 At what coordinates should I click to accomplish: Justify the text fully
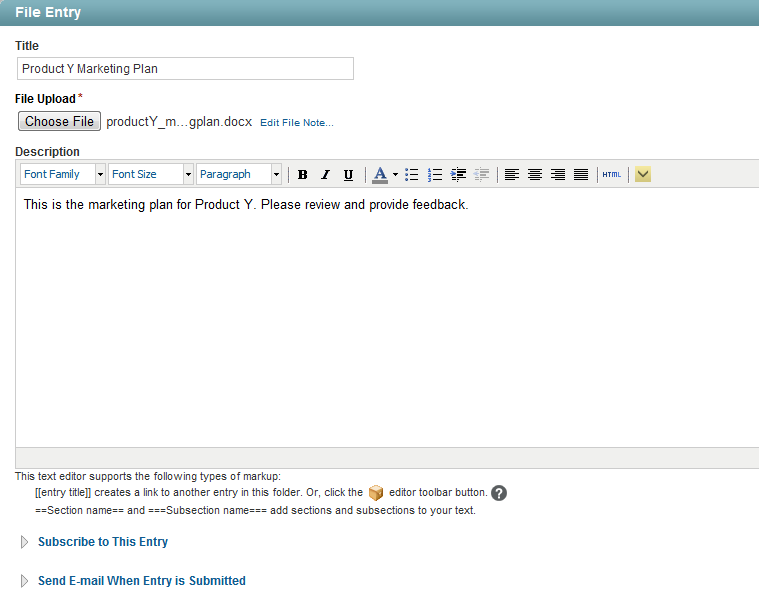pos(581,175)
